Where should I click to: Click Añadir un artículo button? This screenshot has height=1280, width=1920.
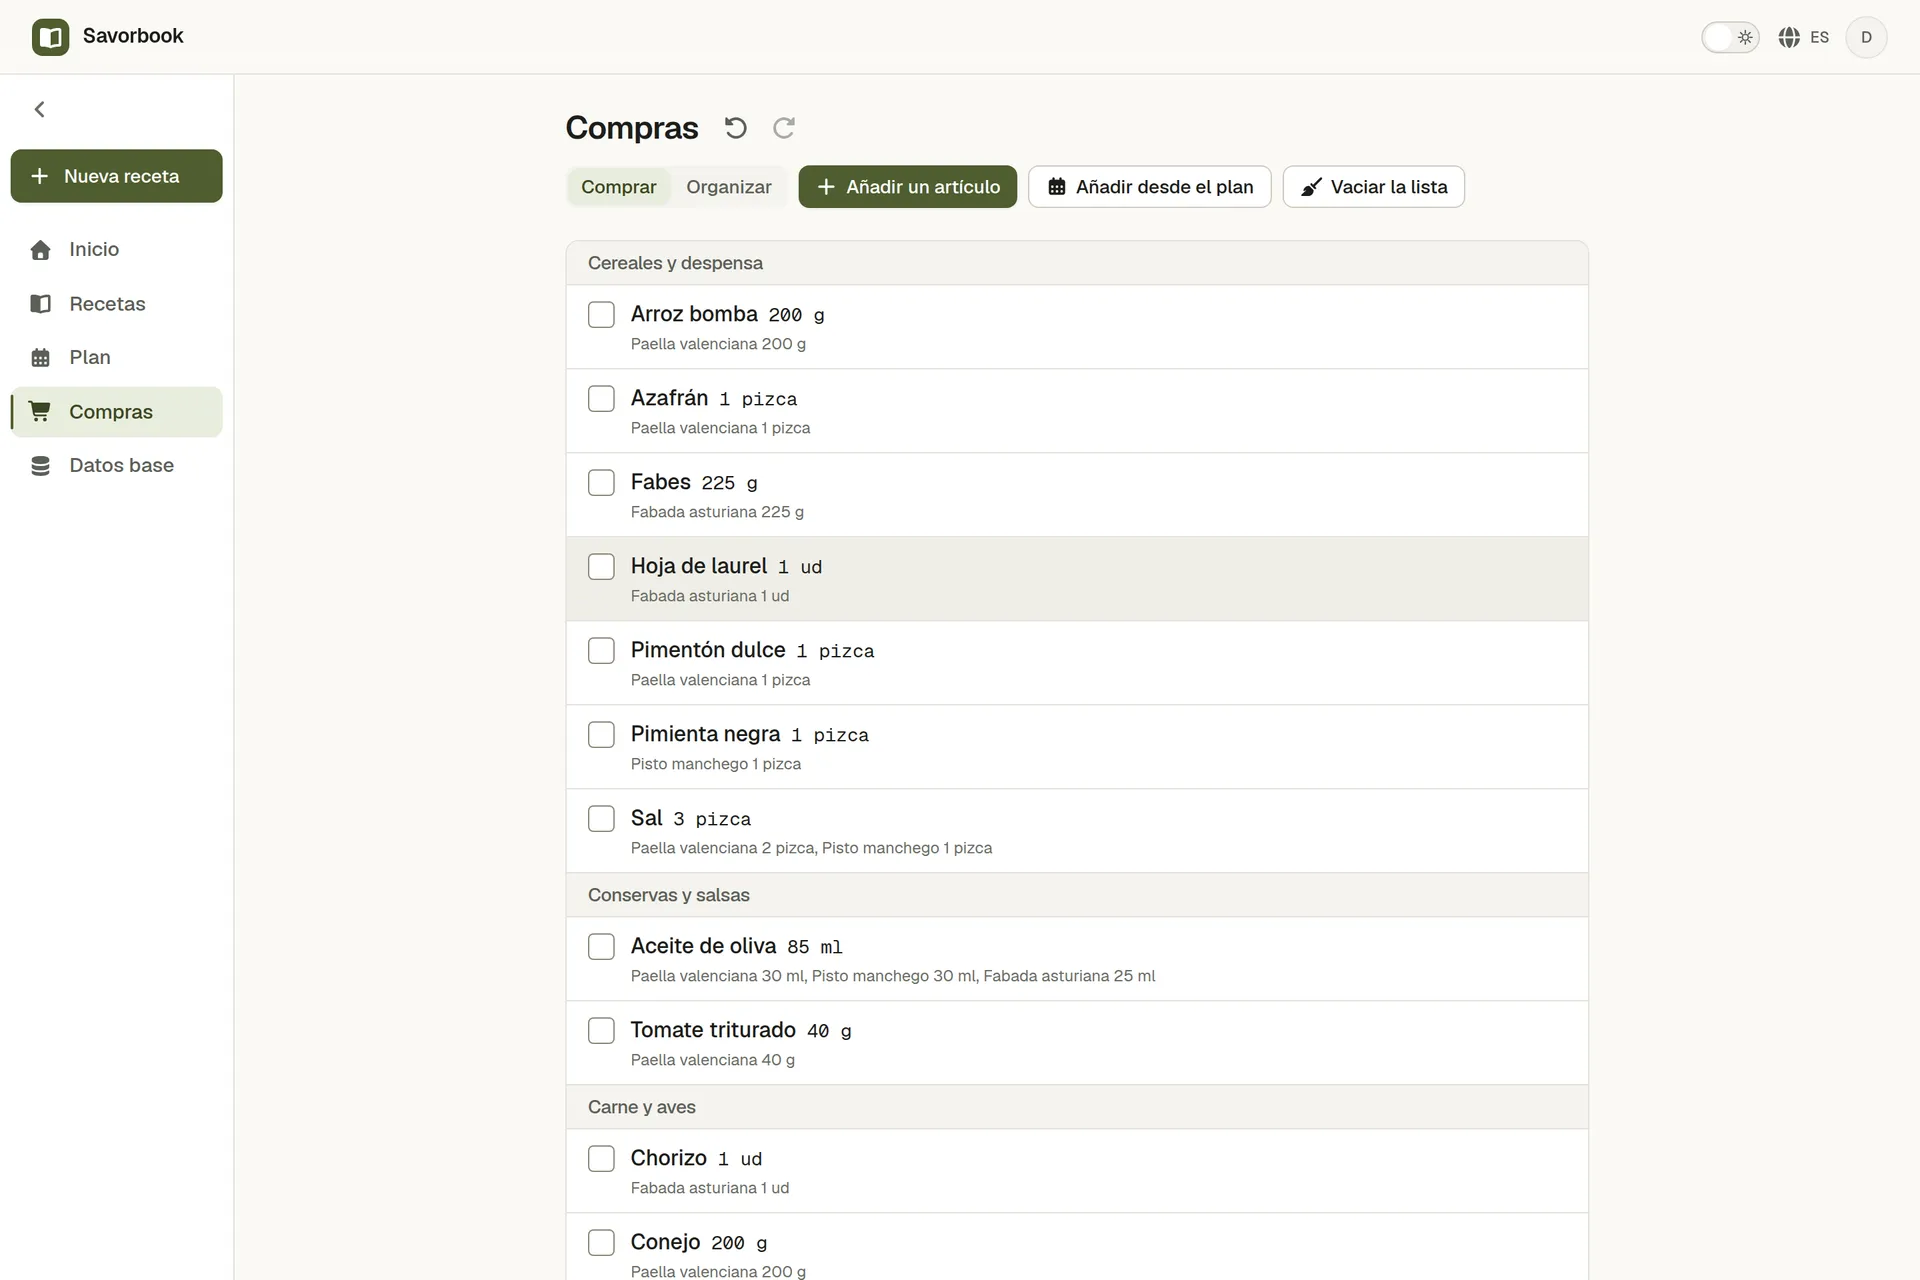coord(908,187)
